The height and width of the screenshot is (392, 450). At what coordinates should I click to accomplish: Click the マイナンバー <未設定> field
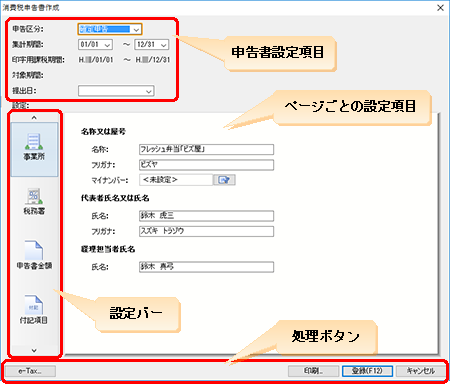coord(176,180)
